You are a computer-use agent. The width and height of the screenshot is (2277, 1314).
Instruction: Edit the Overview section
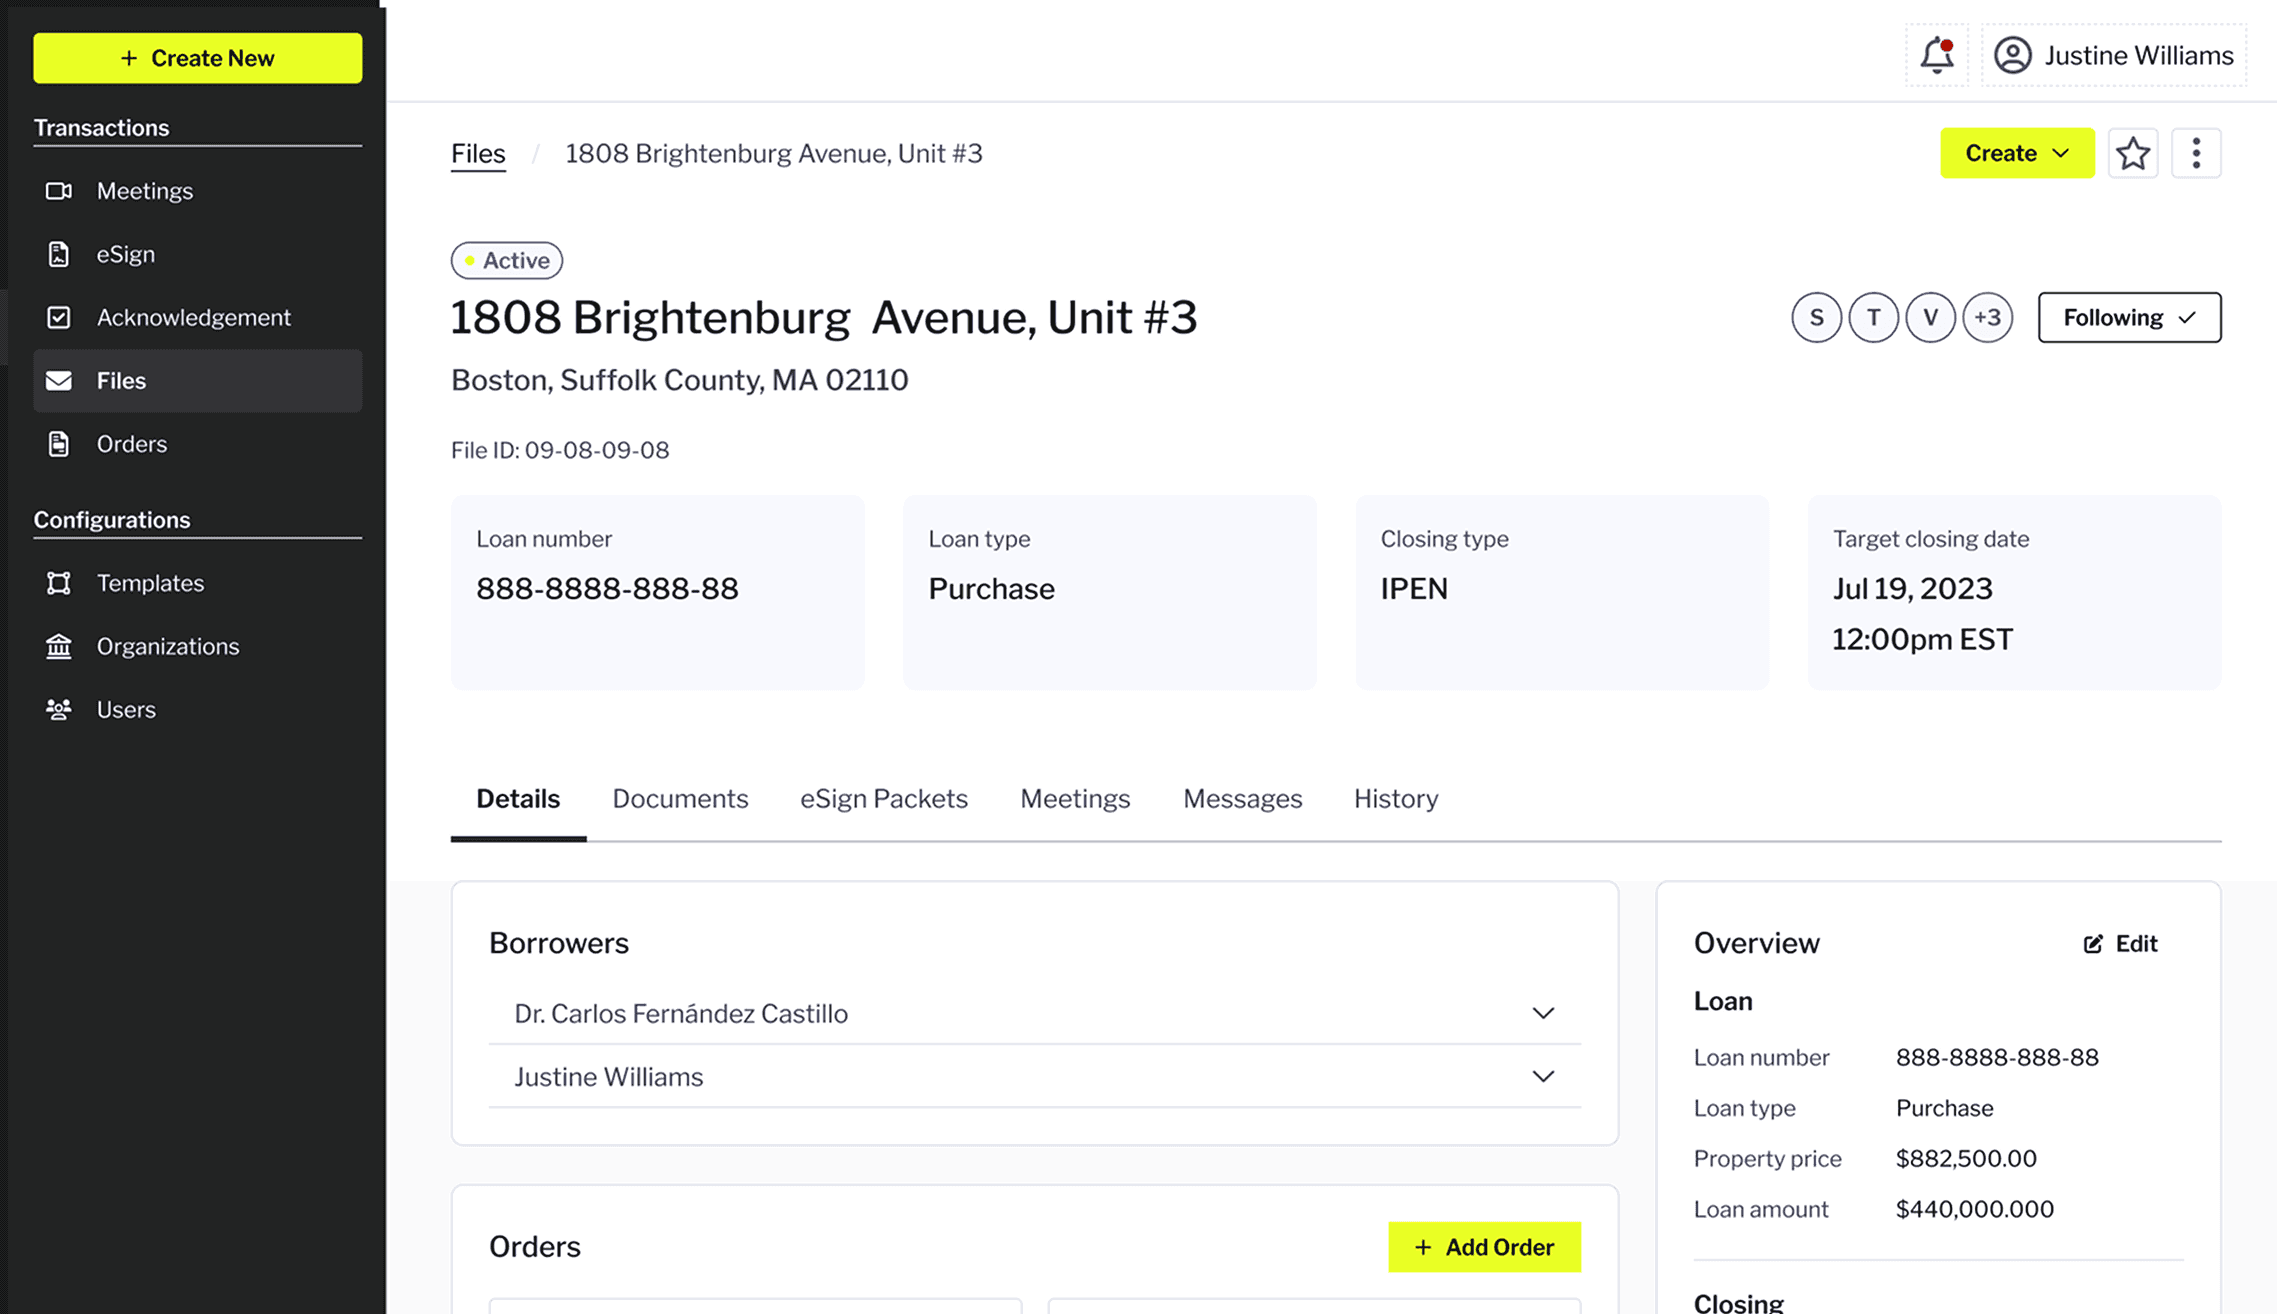2120,943
